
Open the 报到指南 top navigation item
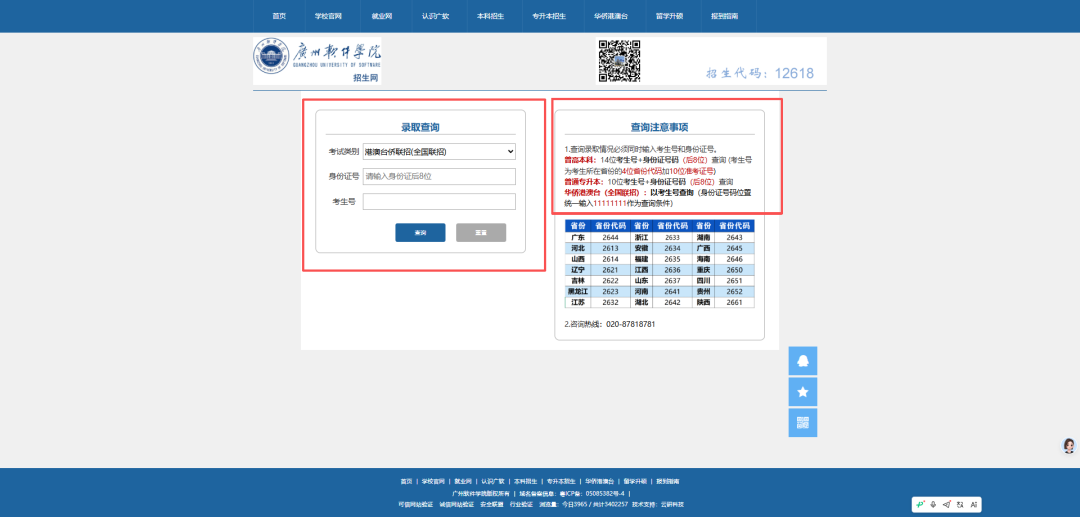tap(725, 16)
